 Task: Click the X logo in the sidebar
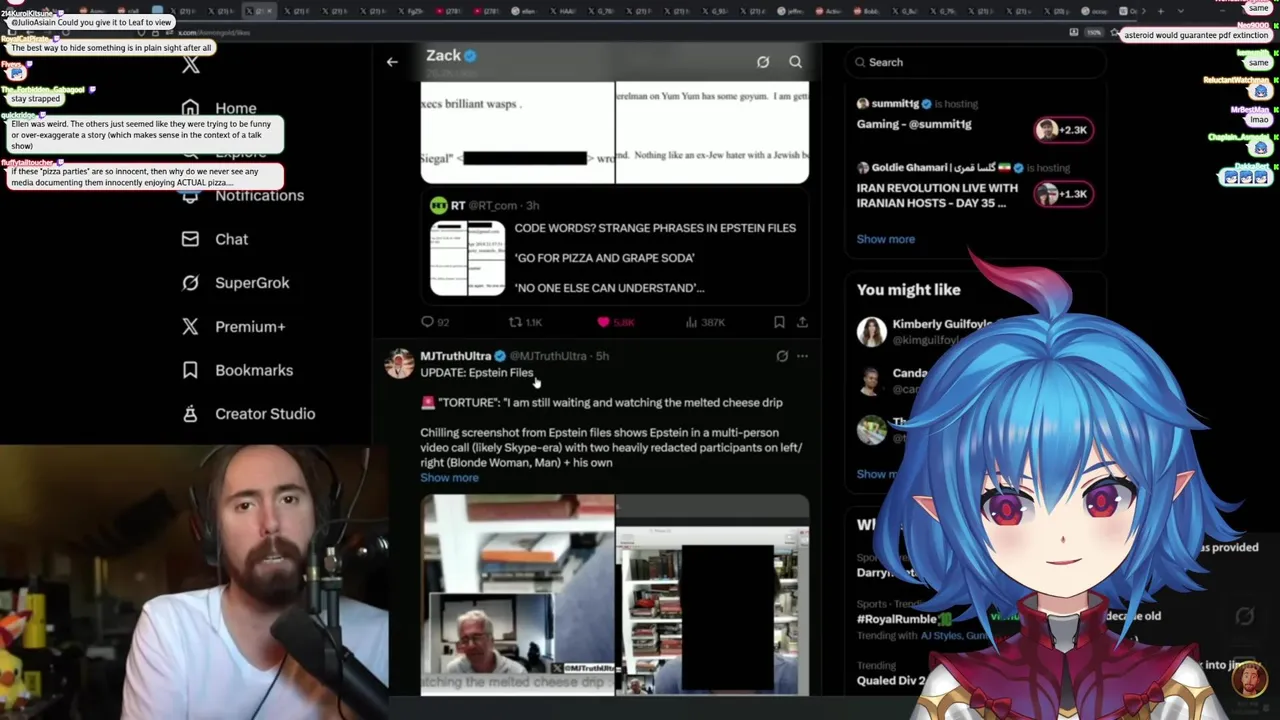[191, 65]
